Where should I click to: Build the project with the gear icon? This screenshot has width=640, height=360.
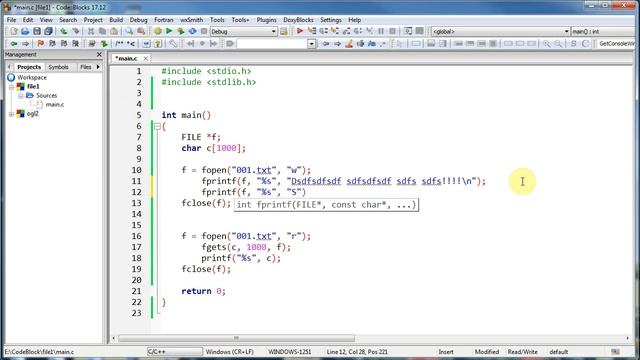click(x=158, y=31)
